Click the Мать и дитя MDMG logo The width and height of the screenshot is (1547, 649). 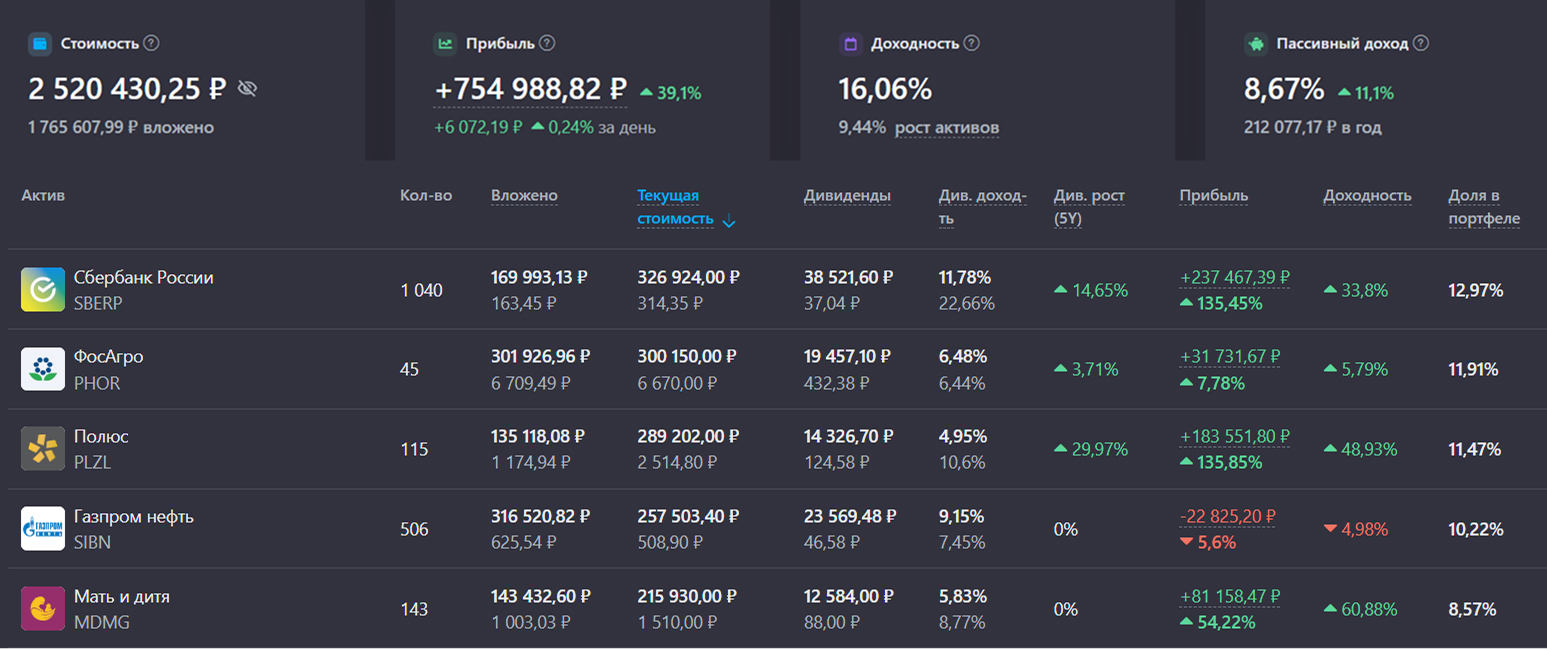(x=43, y=608)
